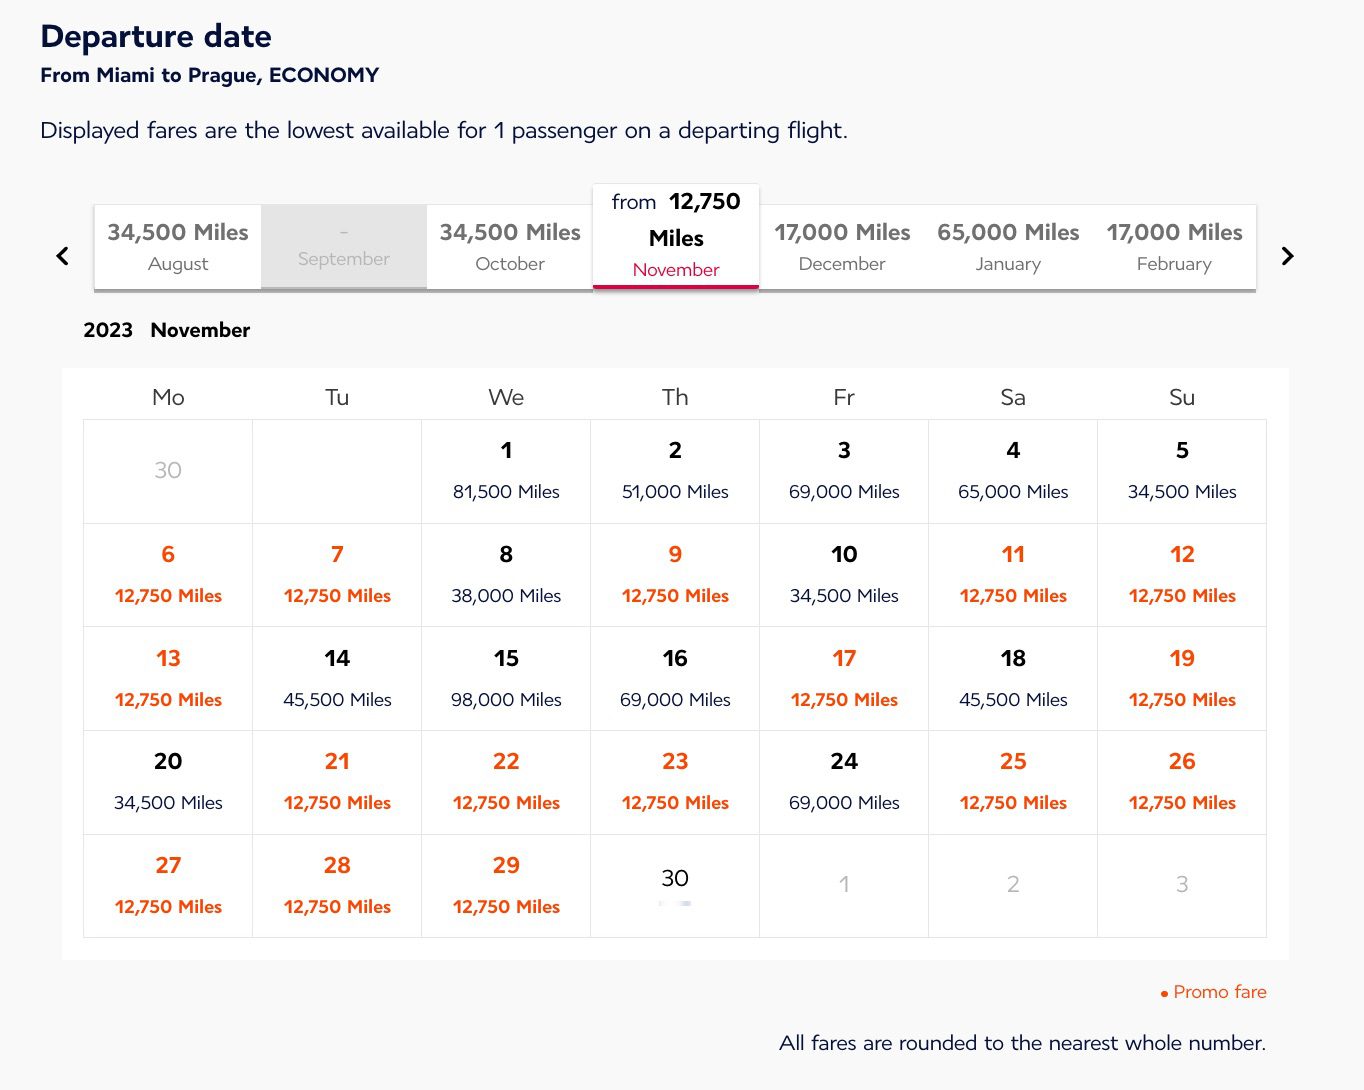Click the disabled September tab

tap(344, 247)
